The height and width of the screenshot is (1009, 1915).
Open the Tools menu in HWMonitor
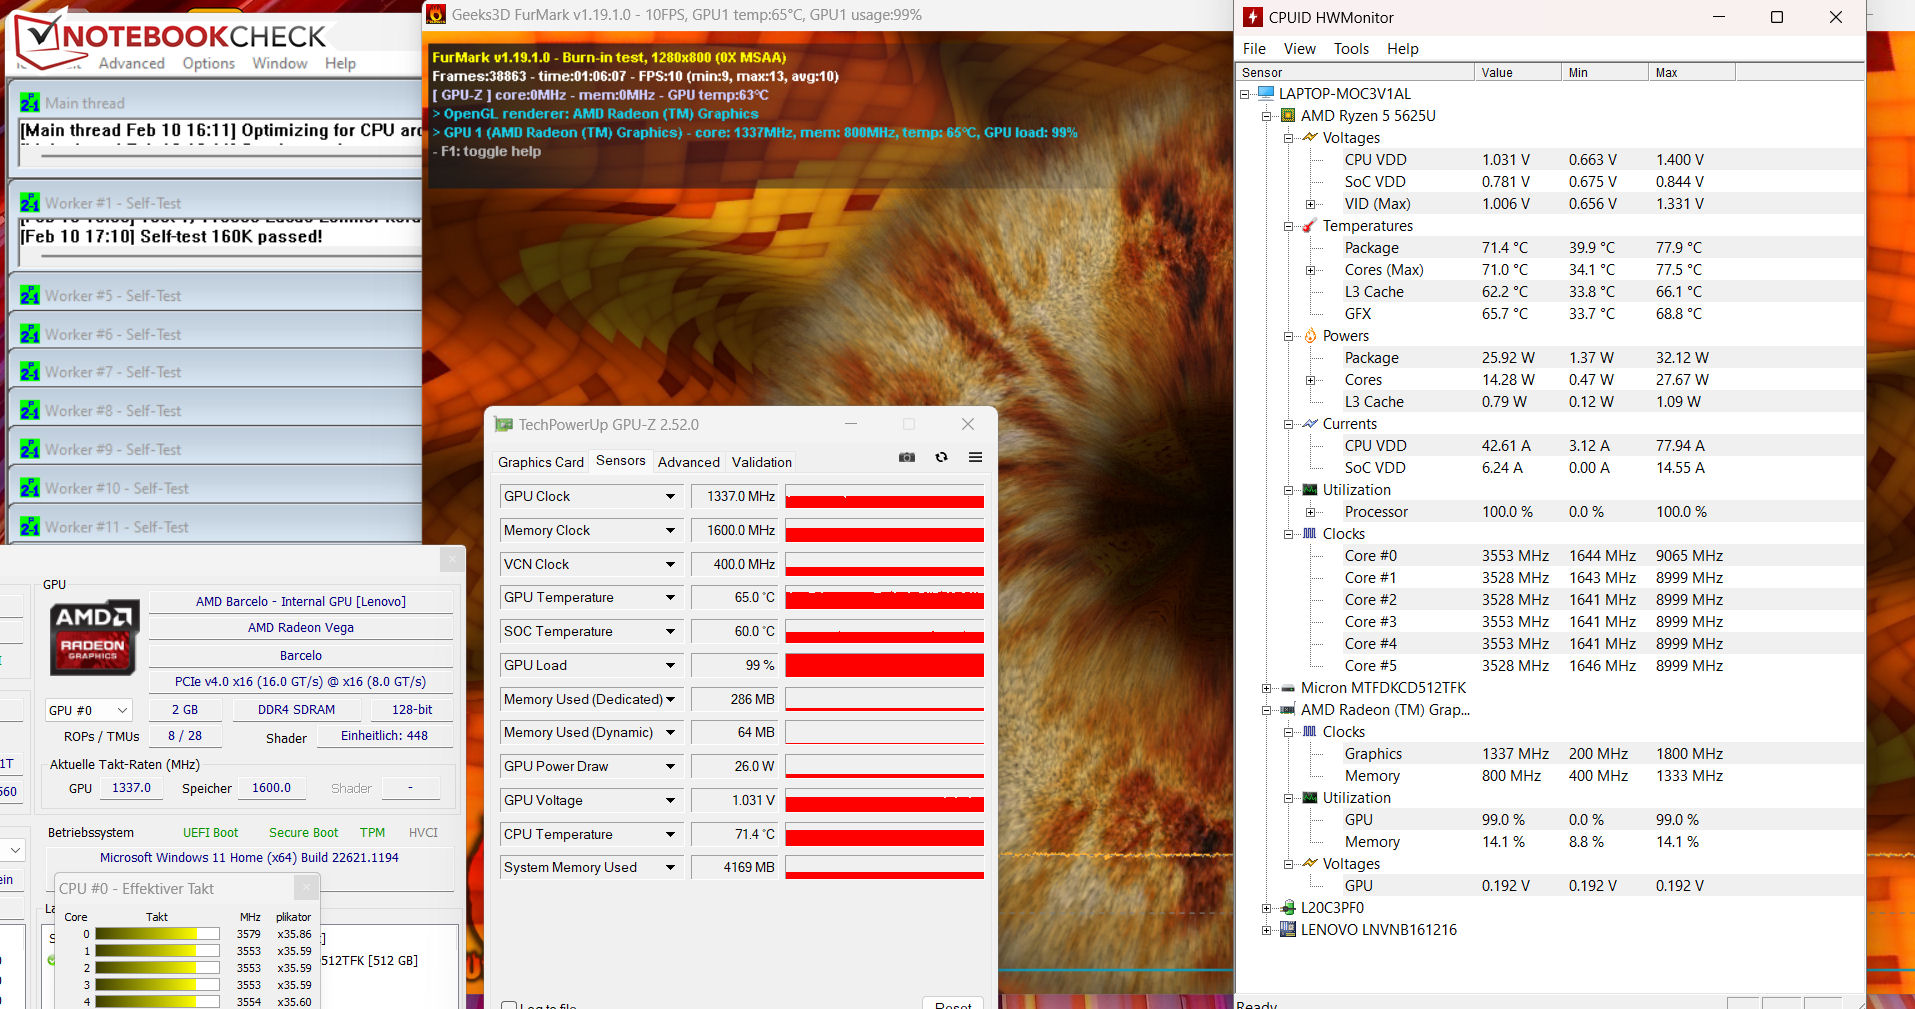coord(1351,49)
